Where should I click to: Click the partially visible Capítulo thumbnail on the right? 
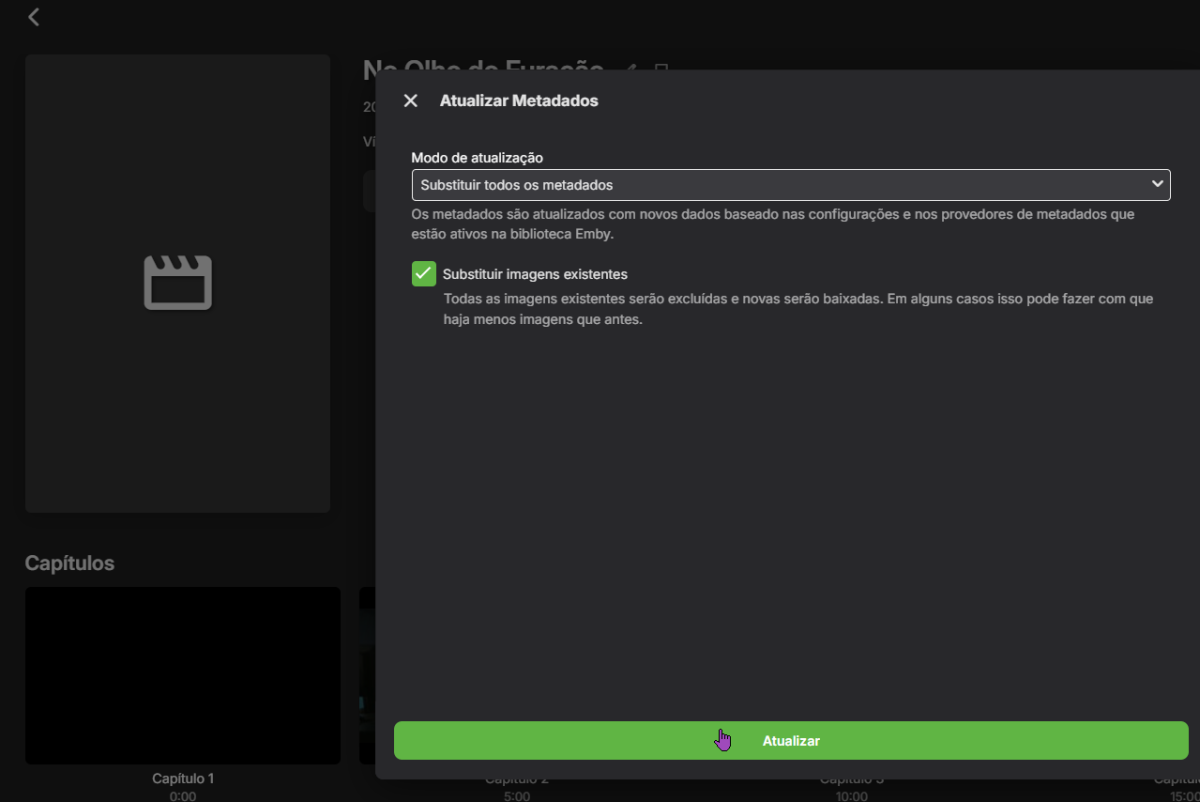pyautogui.click(x=1185, y=675)
